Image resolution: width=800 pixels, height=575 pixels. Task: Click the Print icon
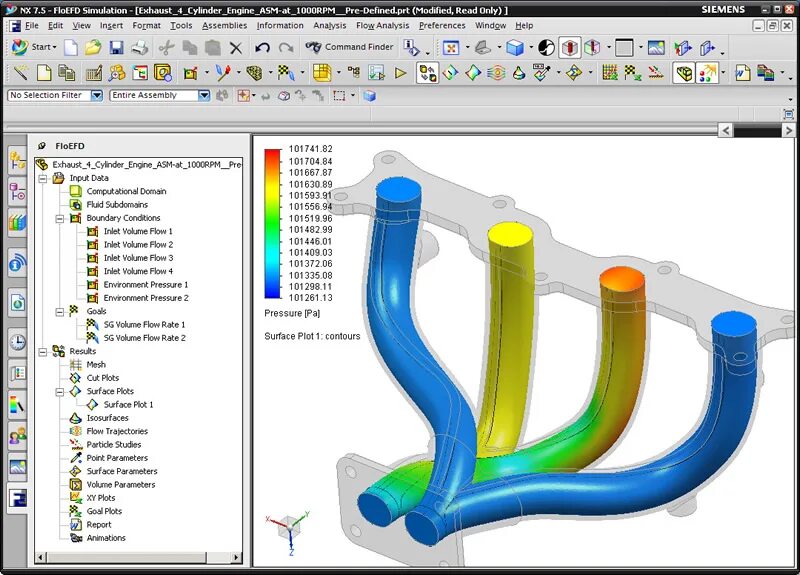click(139, 47)
